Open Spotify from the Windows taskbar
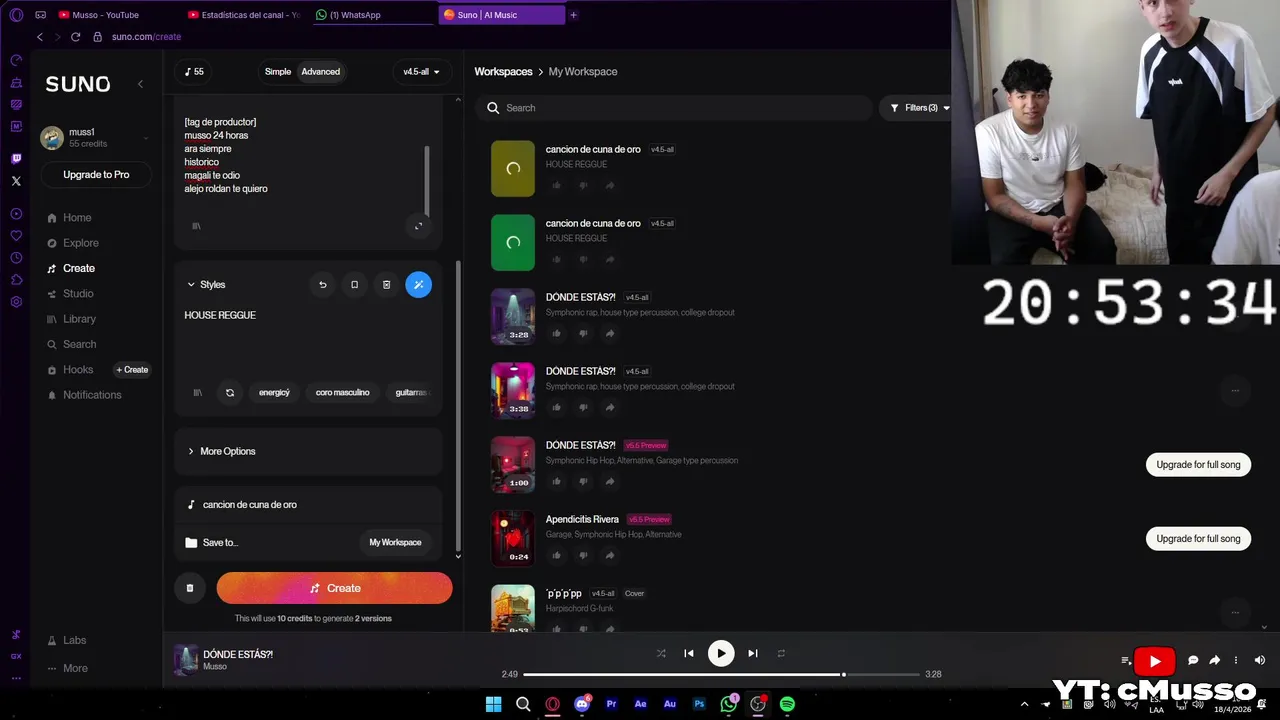The width and height of the screenshot is (1280, 720). point(788,704)
